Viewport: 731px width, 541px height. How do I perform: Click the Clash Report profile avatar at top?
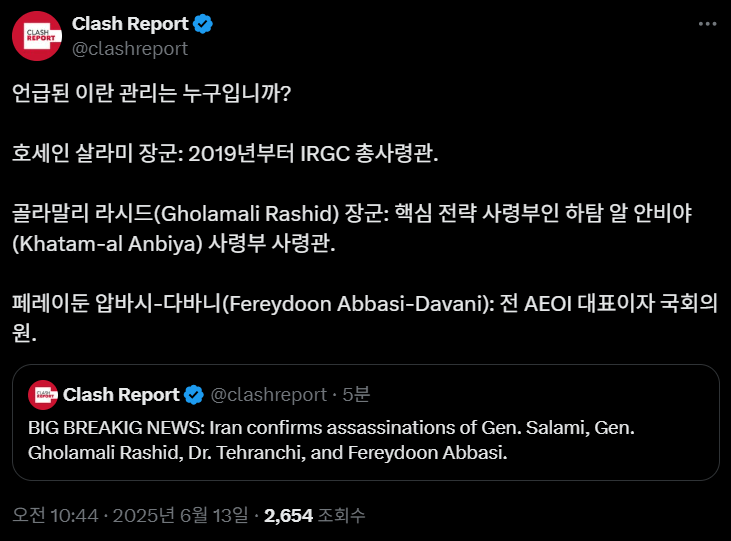pos(37,36)
